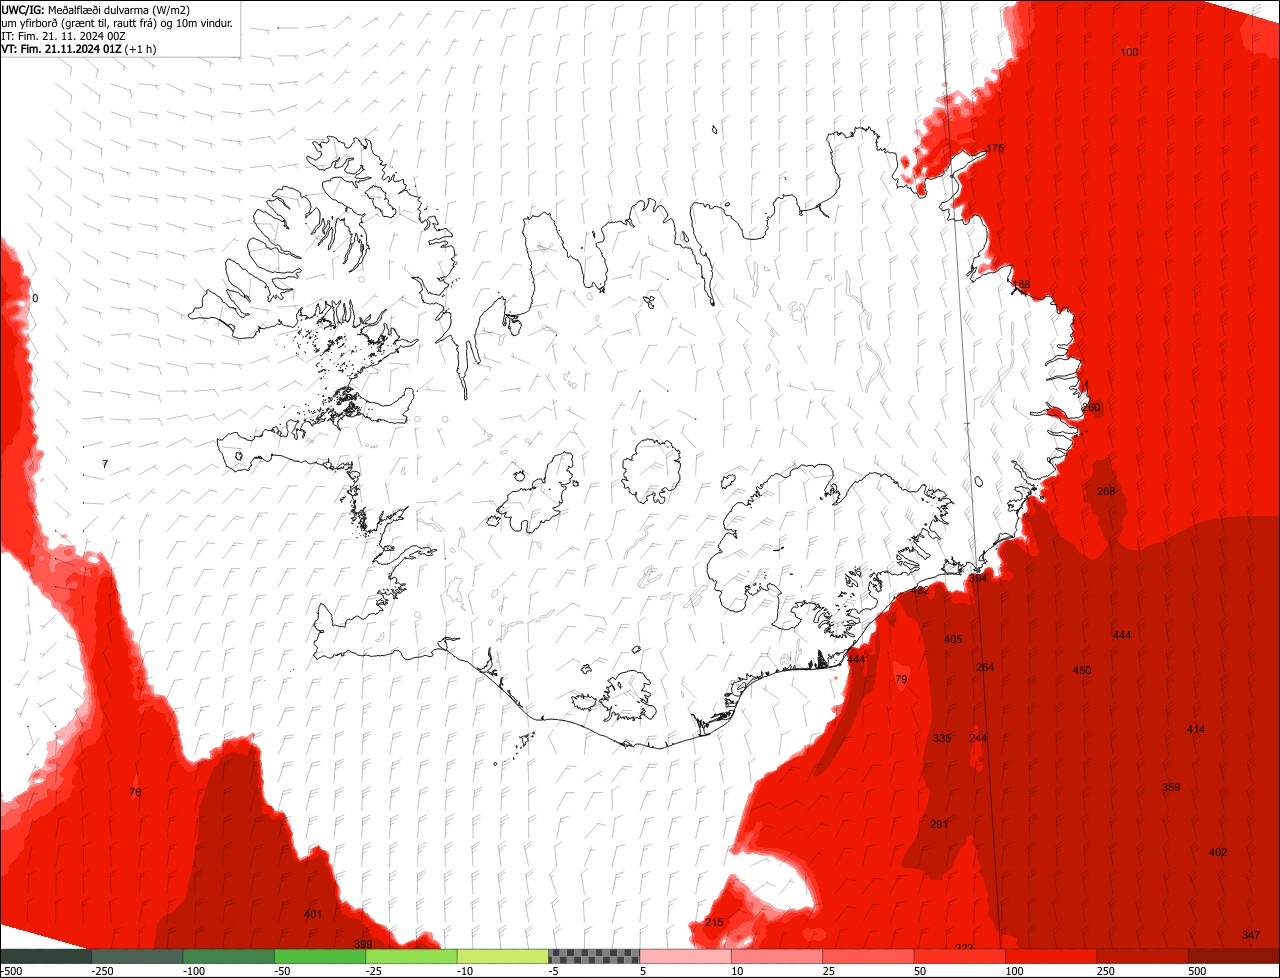The height and width of the screenshot is (978, 1280).
Task: Click the '-25' label on the colour scale
Action: pyautogui.click(x=375, y=971)
